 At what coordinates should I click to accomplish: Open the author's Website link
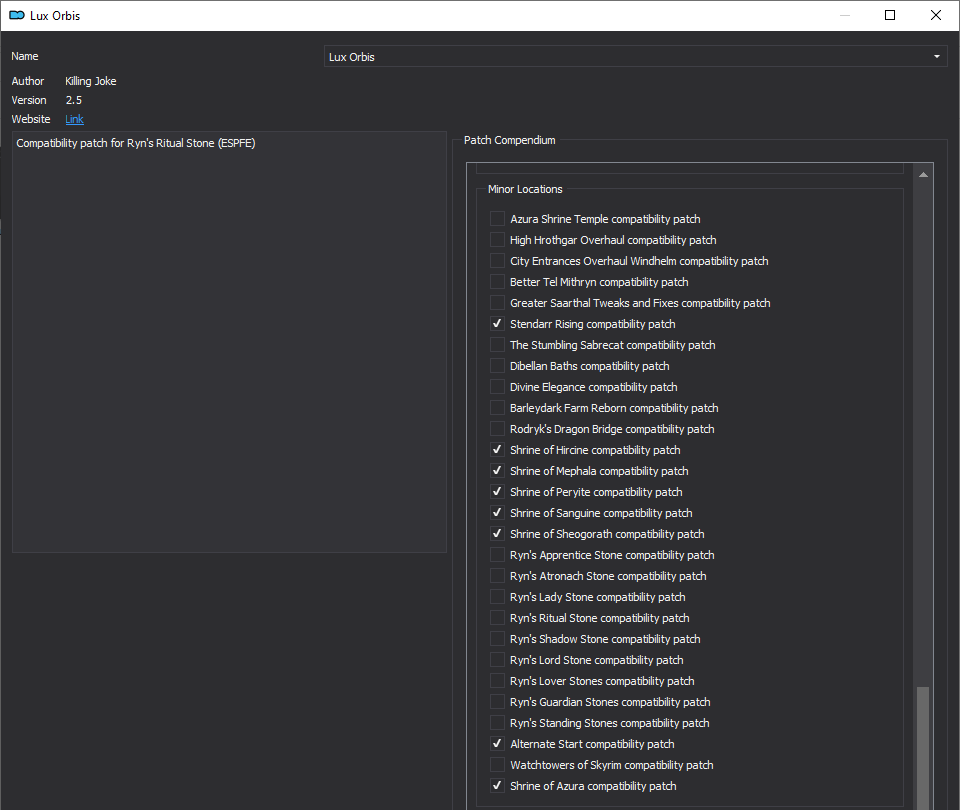(x=74, y=119)
